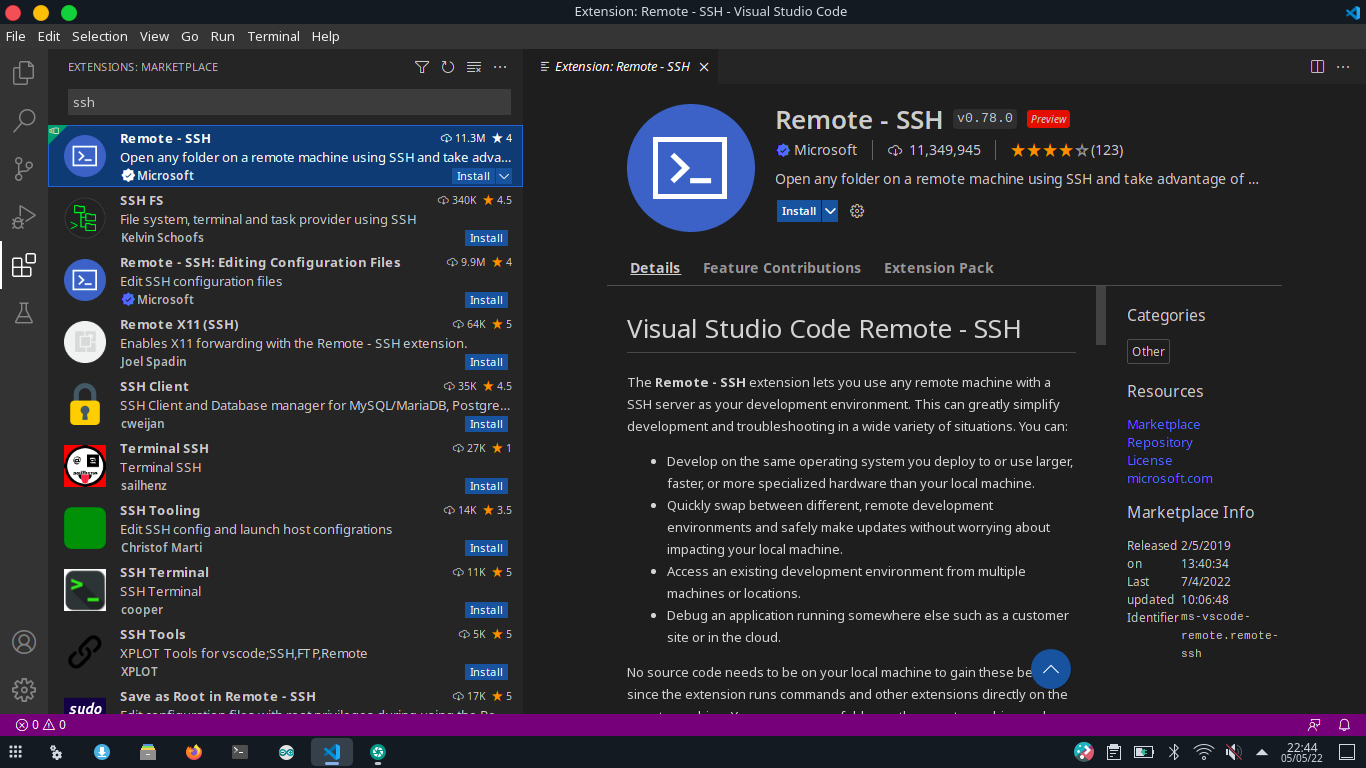Open the Source Control view
The image size is (1366, 768).
coord(24,169)
